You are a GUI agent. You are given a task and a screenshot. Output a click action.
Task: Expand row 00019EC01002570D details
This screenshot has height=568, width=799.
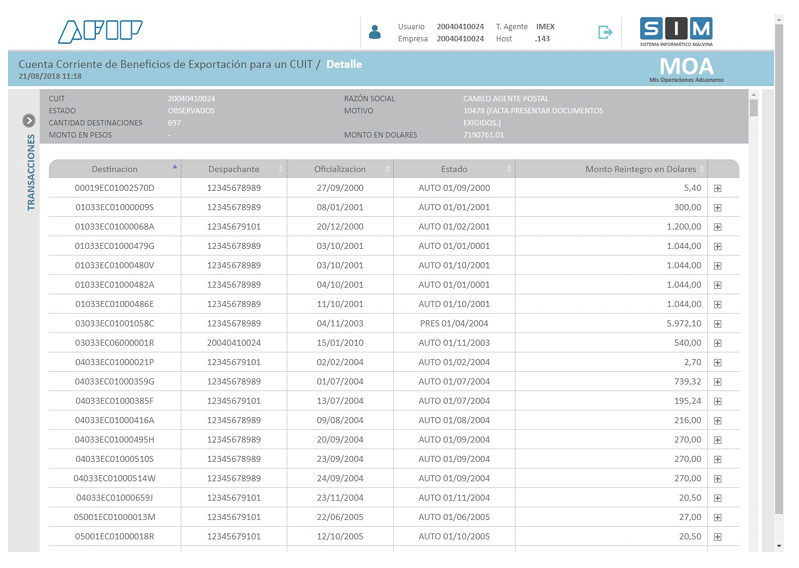tap(717, 188)
